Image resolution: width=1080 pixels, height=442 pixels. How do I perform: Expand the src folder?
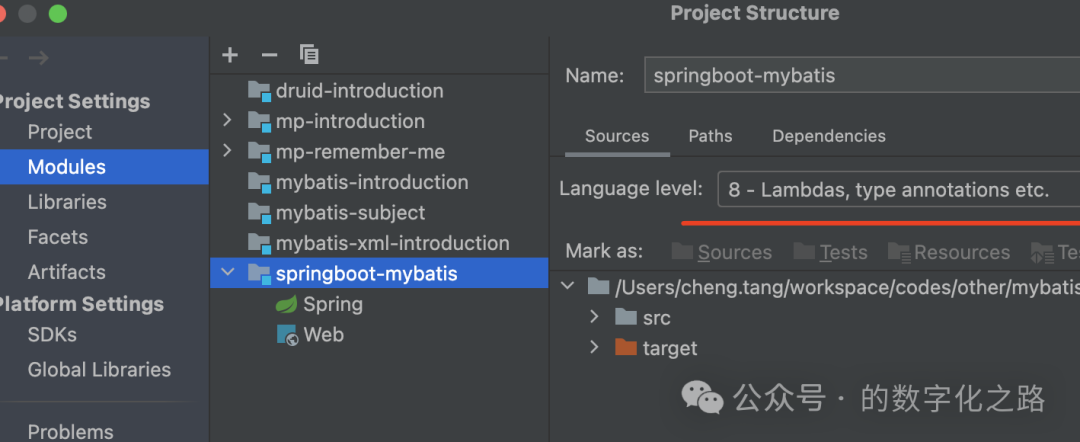(595, 317)
